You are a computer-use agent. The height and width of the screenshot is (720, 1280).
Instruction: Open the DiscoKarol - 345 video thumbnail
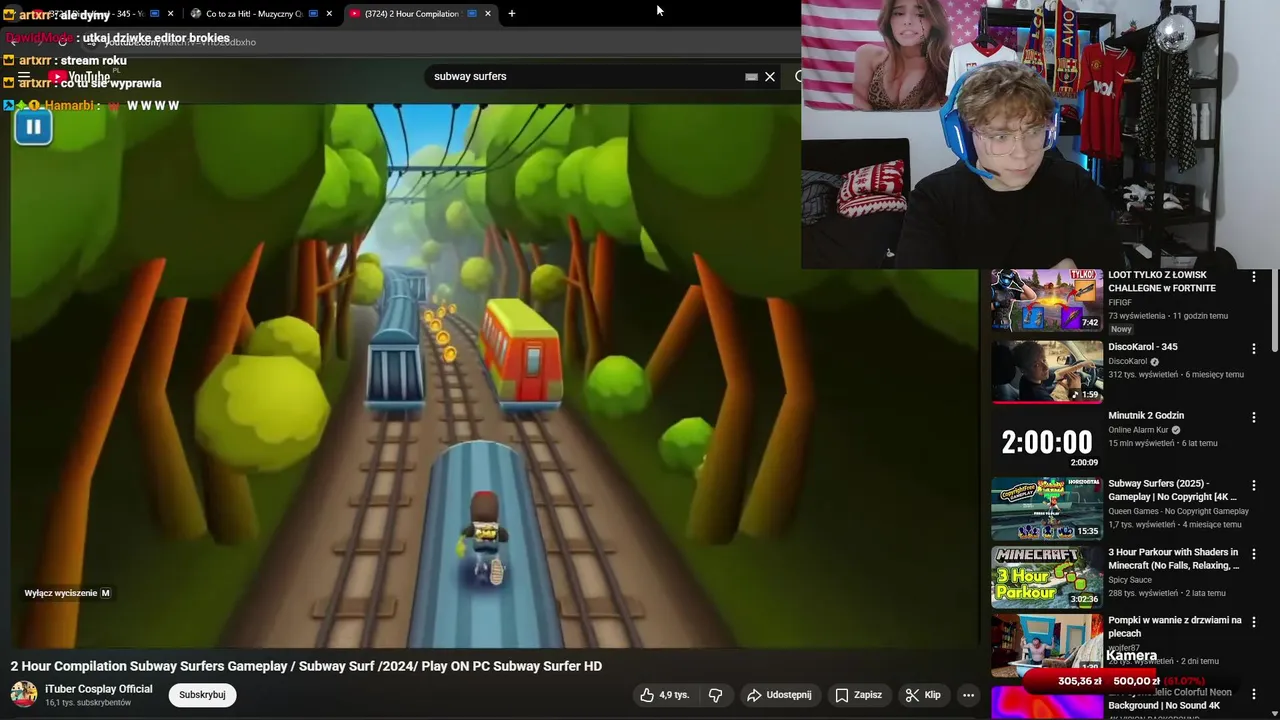tap(1047, 371)
